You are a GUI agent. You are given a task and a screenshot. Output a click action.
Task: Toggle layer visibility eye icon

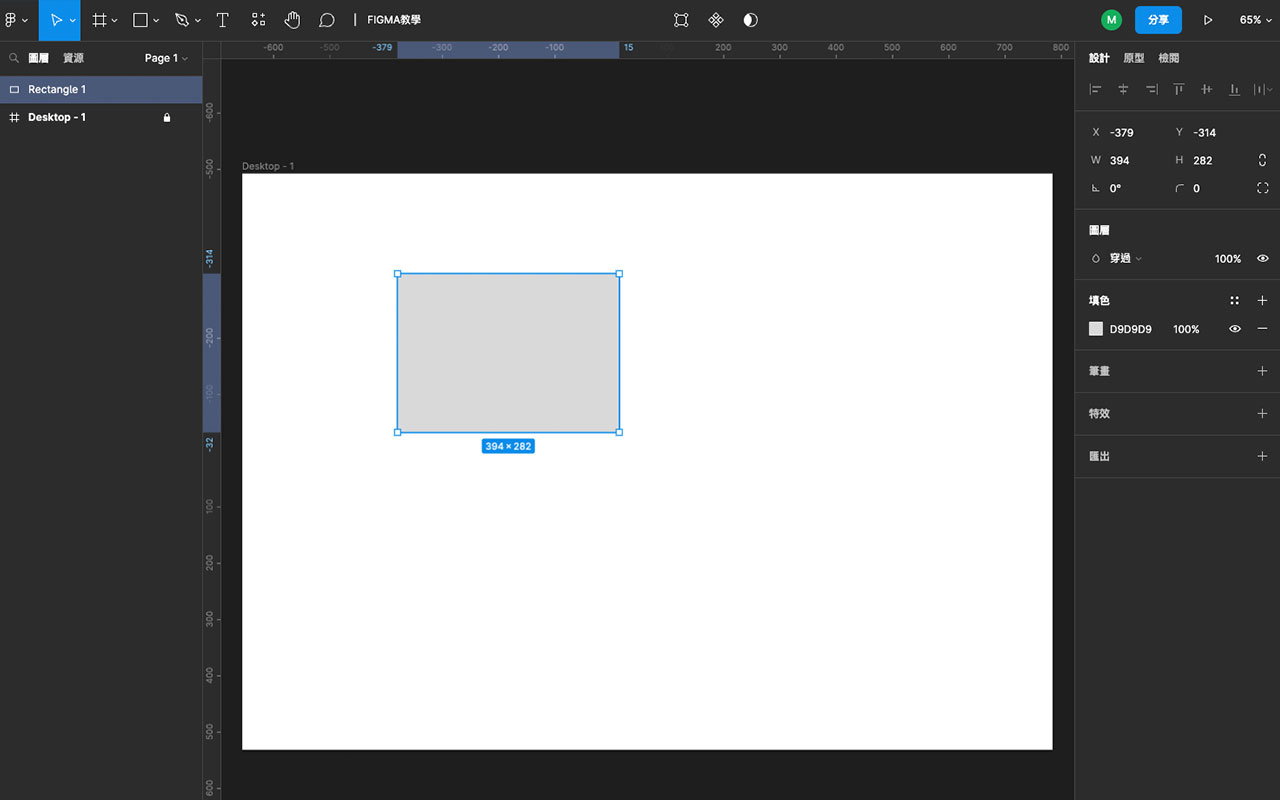click(1262, 259)
